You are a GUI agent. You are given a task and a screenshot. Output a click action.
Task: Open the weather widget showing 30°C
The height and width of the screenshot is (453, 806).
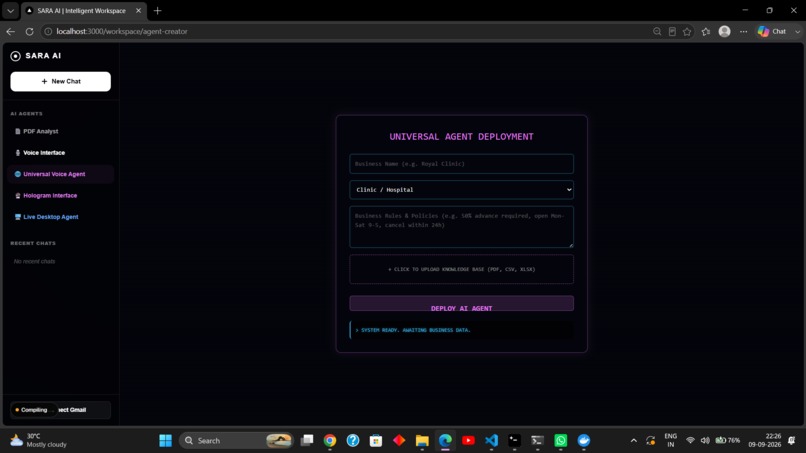[x=39, y=440]
